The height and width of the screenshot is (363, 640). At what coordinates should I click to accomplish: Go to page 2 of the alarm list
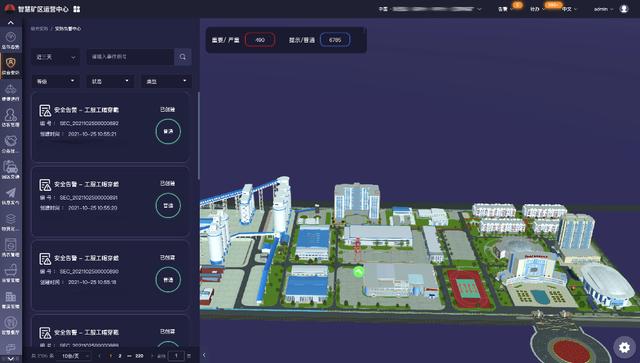[x=120, y=356]
